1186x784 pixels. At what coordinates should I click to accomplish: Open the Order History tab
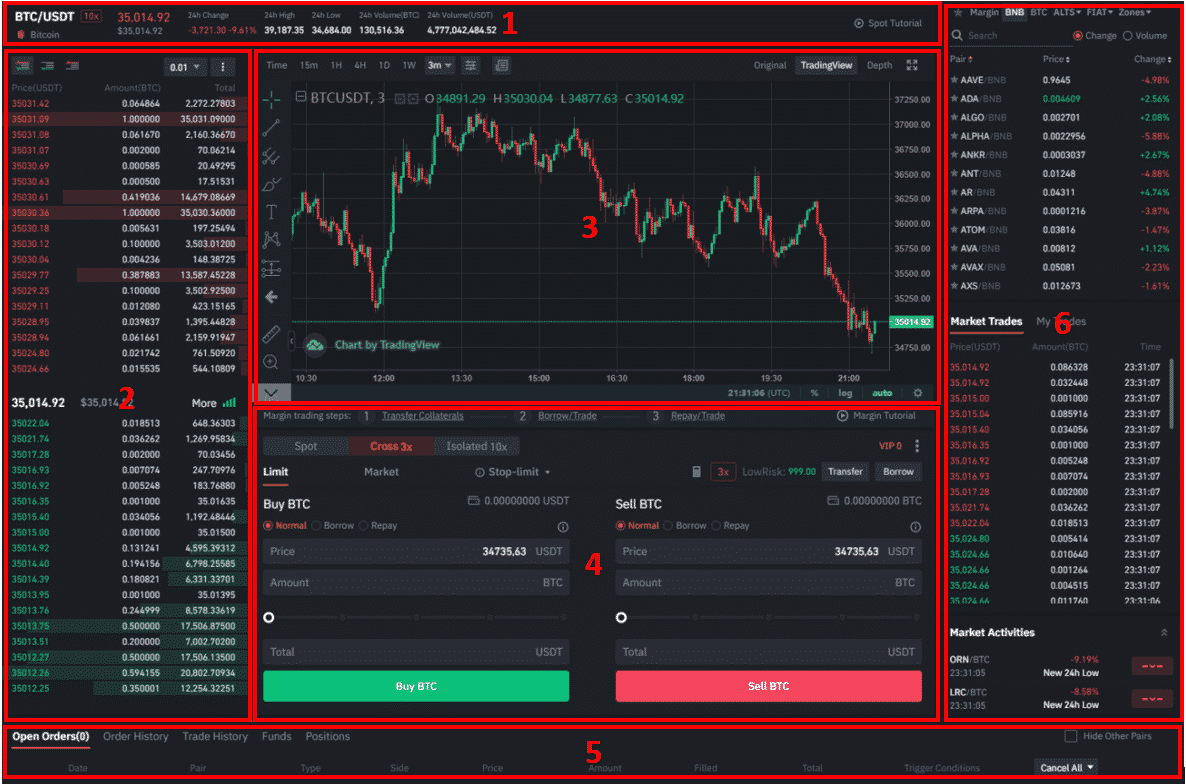click(136, 737)
